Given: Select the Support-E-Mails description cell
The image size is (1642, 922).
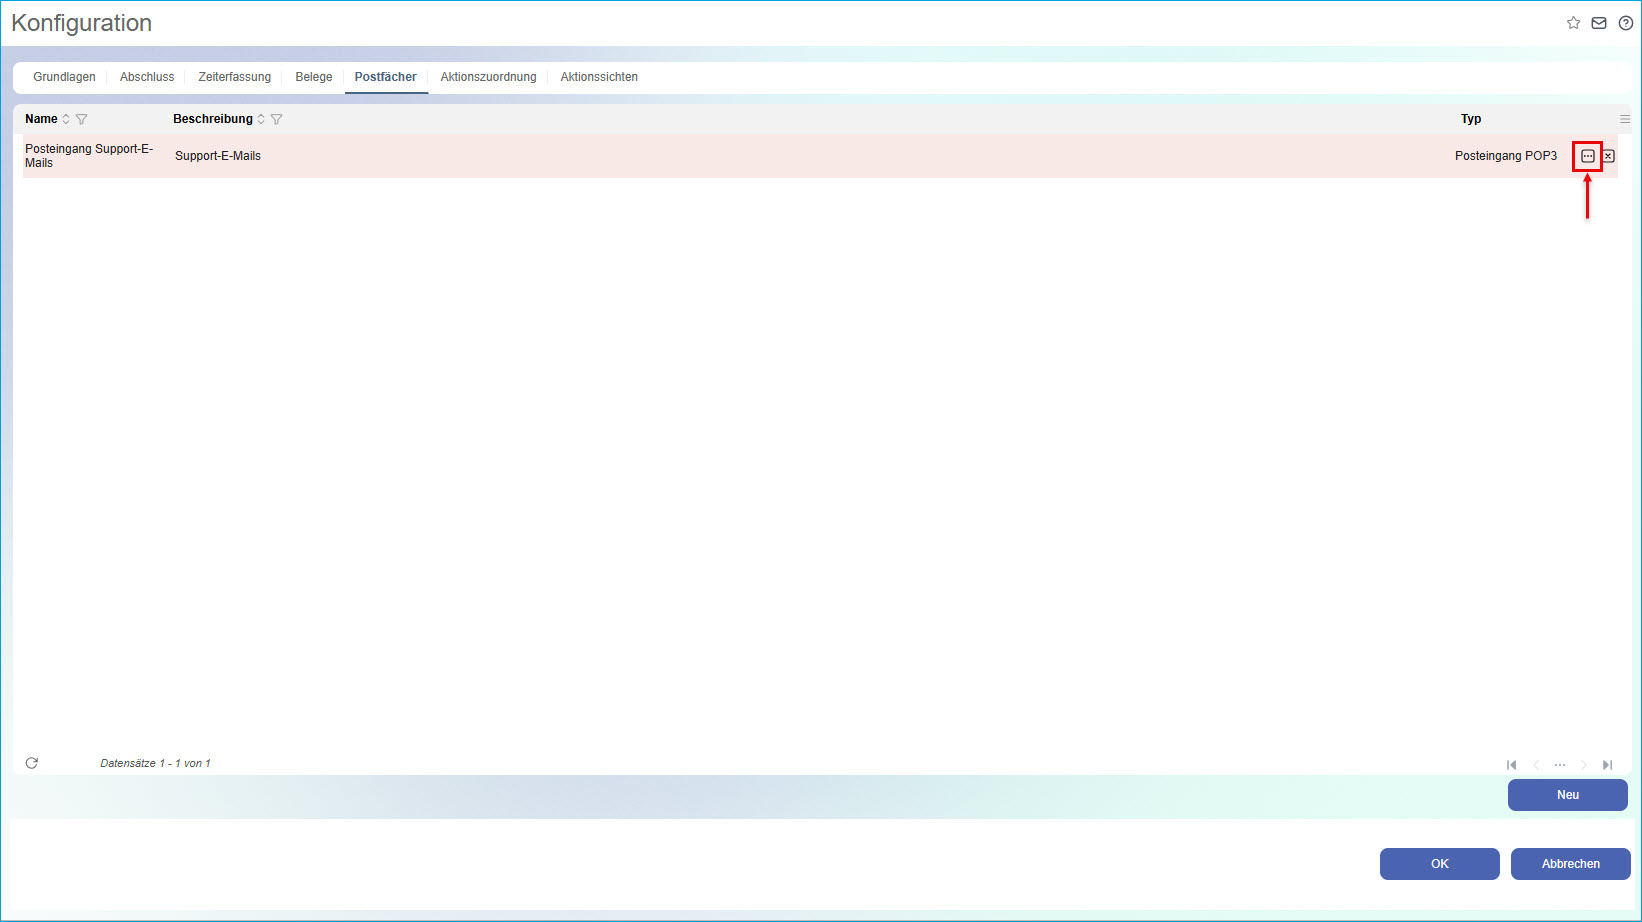Looking at the screenshot, I should (x=218, y=156).
